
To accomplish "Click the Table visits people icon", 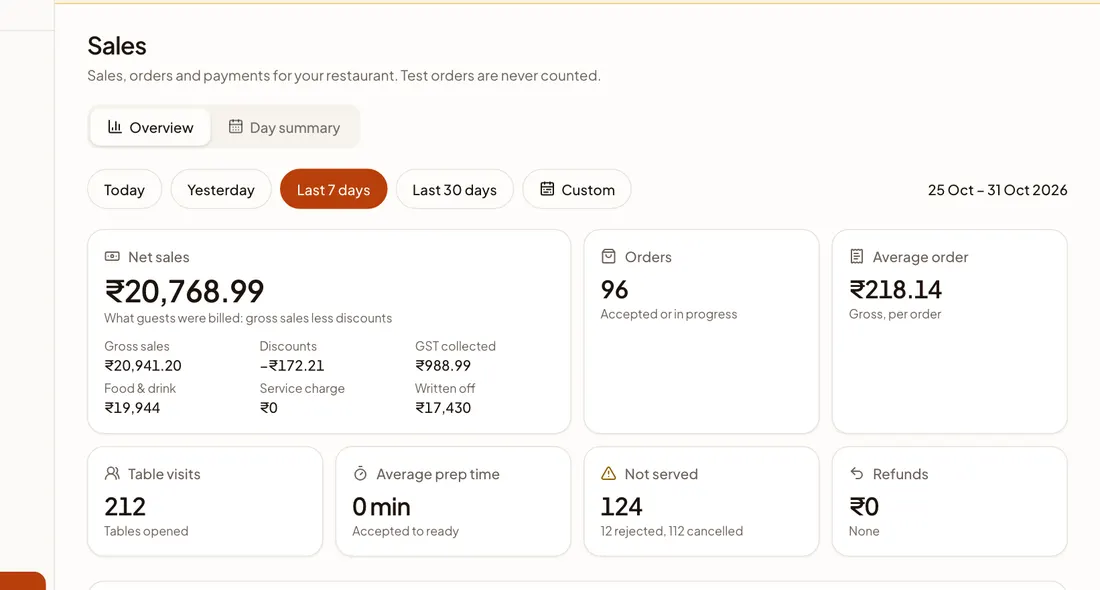I will 112,474.
